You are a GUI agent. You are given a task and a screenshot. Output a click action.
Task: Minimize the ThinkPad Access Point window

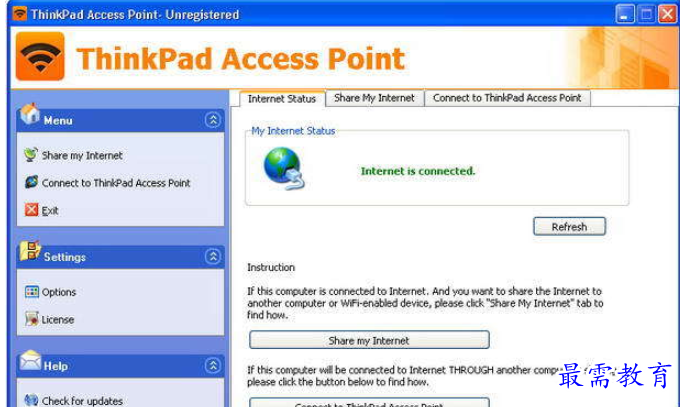coord(625,14)
